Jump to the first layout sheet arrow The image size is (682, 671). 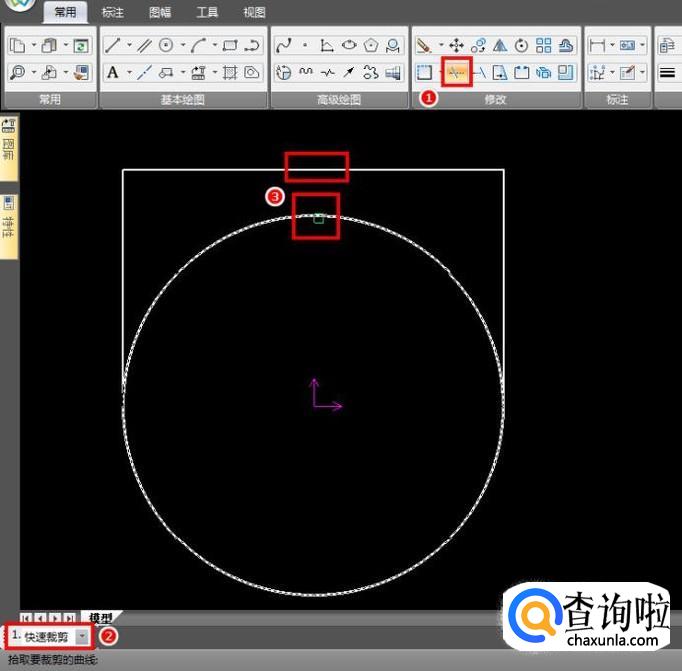point(26,618)
